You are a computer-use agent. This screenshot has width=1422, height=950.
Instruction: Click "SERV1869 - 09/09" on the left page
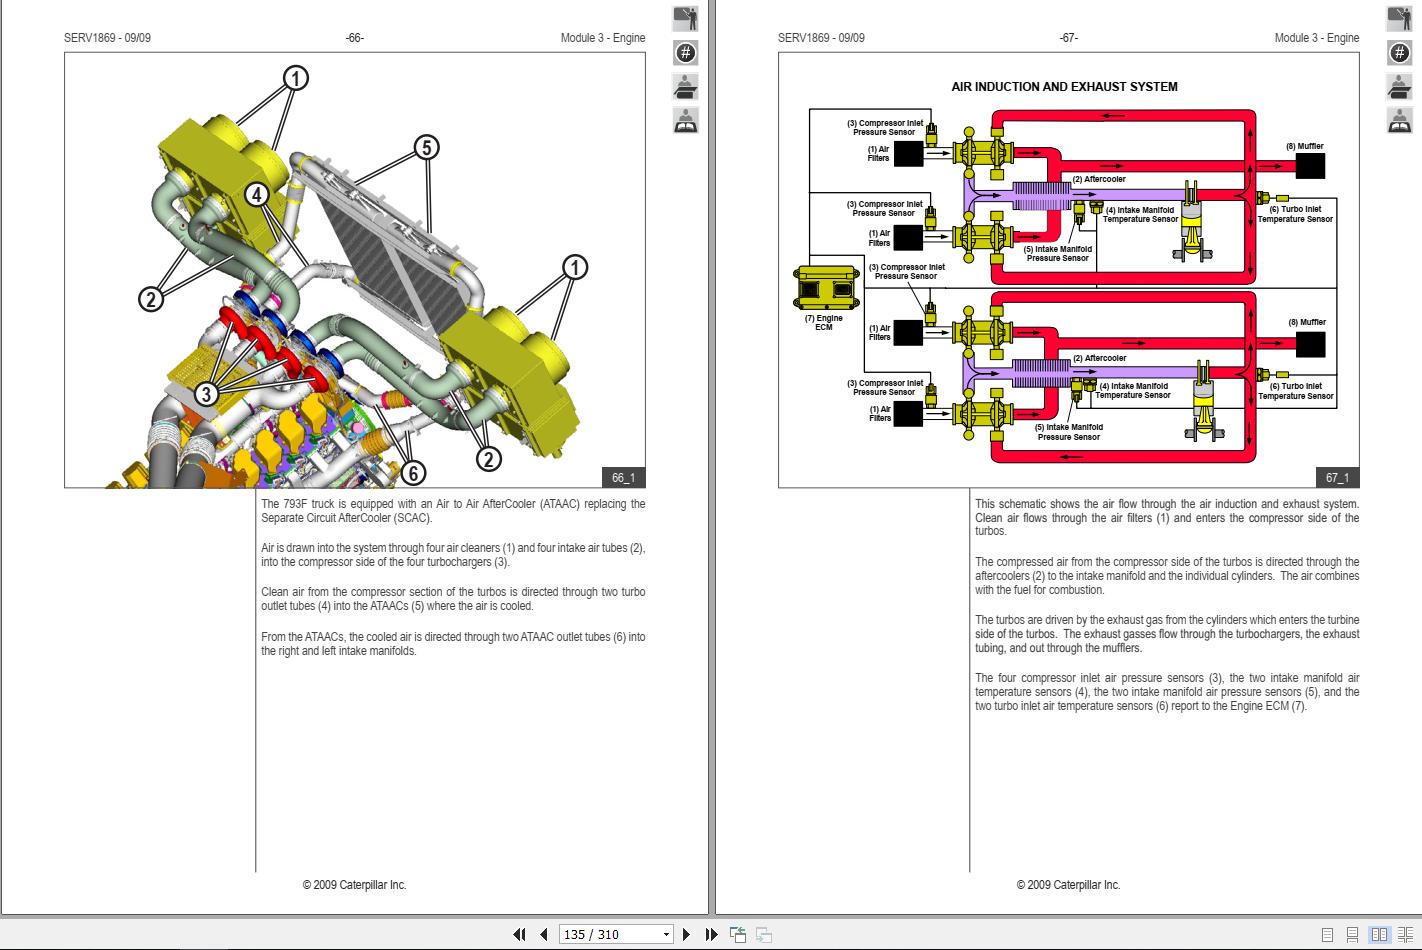[x=107, y=38]
